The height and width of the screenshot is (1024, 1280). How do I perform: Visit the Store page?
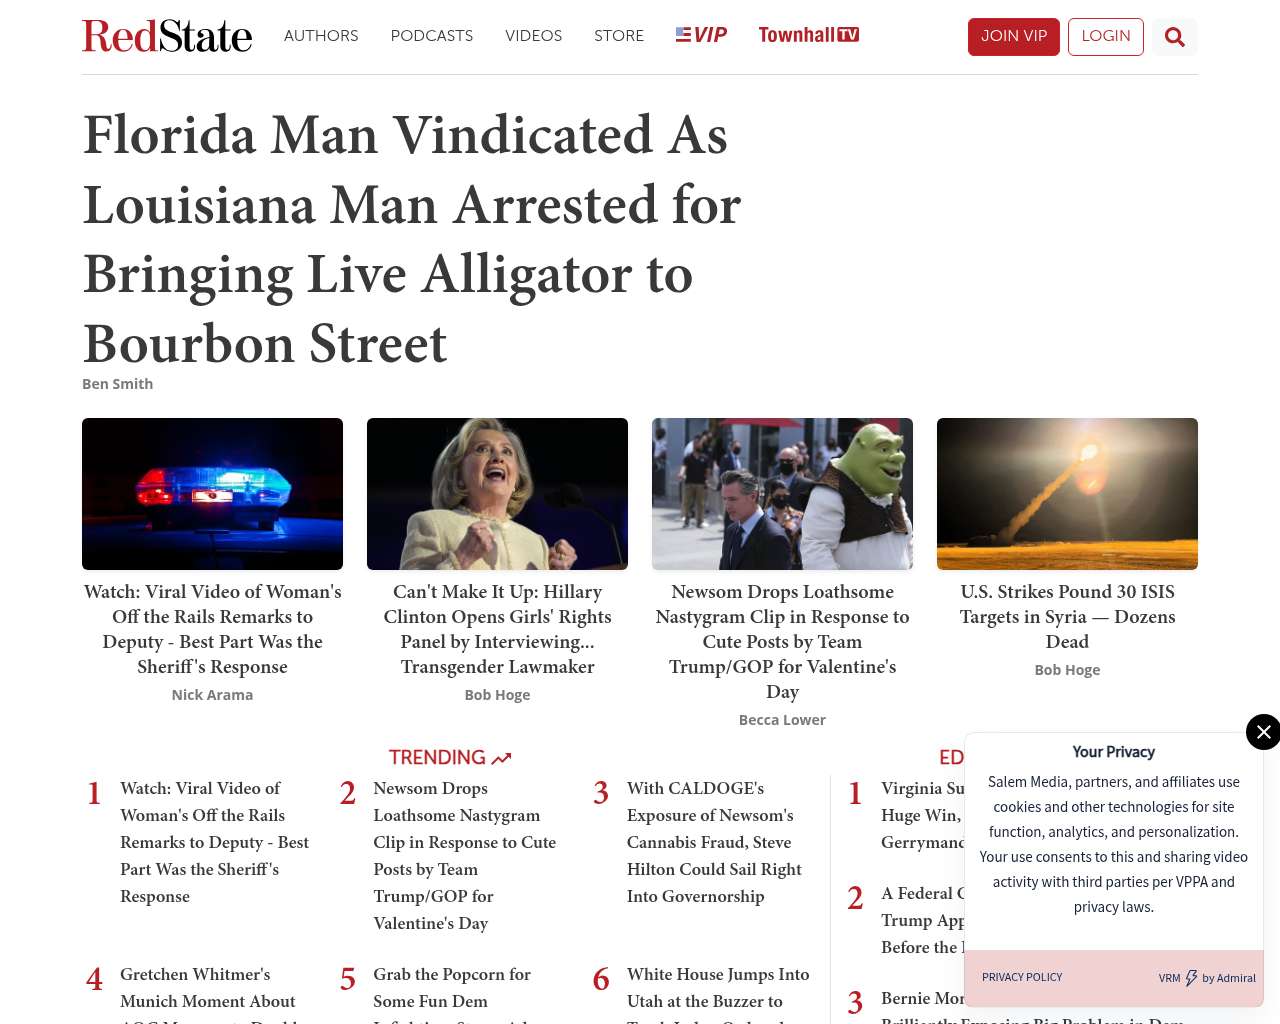619,36
